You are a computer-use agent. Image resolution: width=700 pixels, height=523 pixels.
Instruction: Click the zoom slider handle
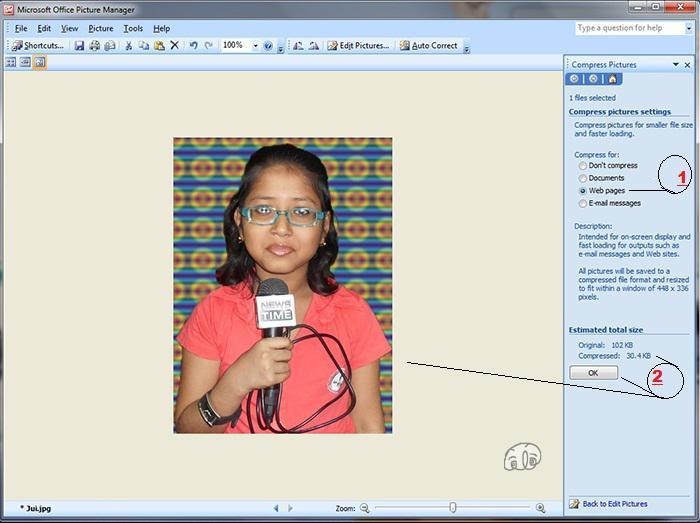click(x=453, y=508)
